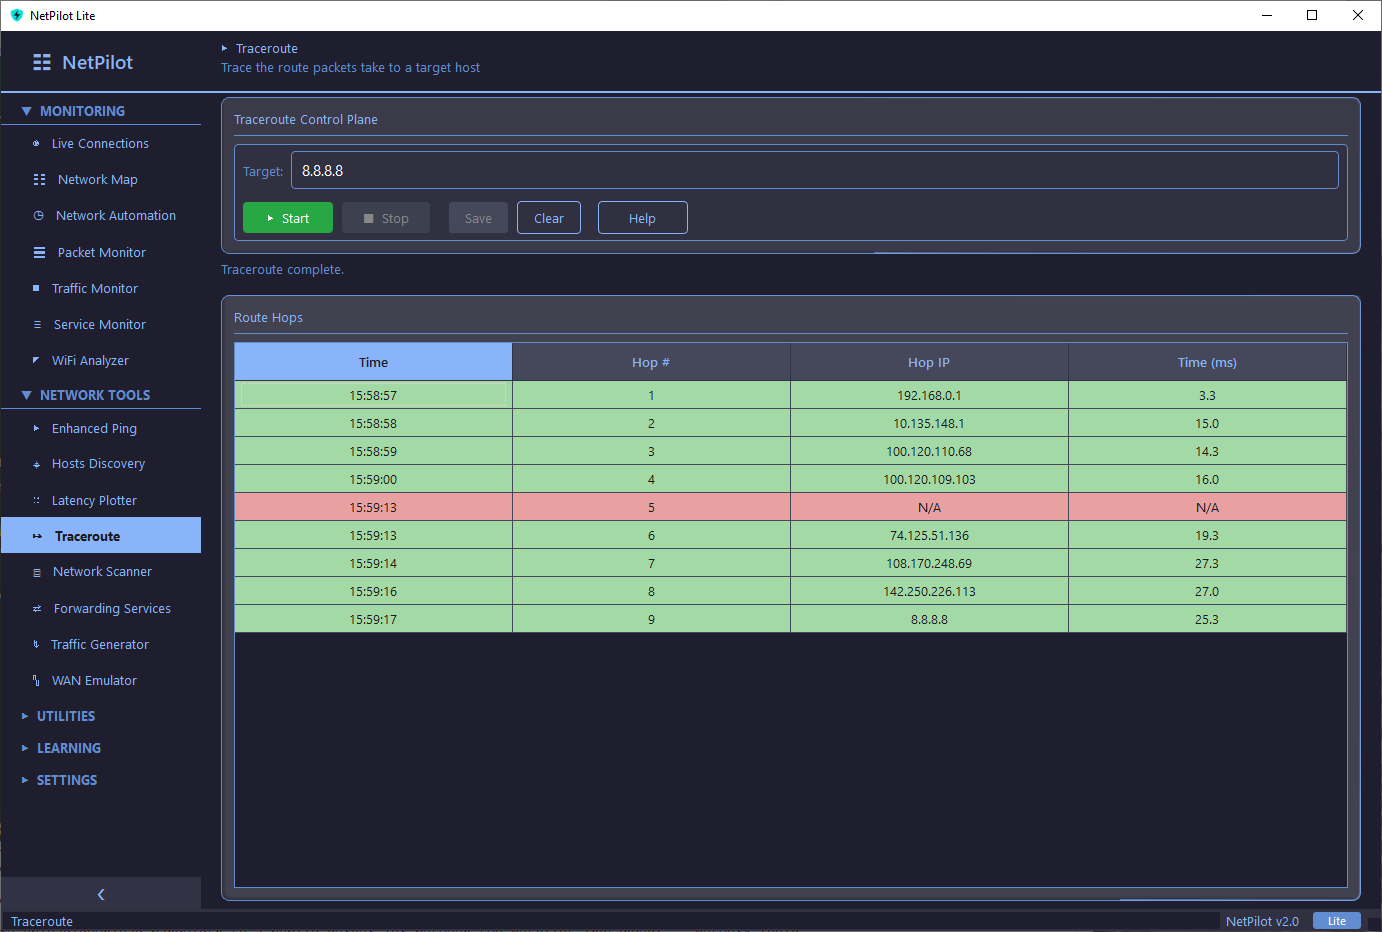This screenshot has width=1382, height=932.
Task: Click the Packet Monitor icon
Action: point(39,253)
